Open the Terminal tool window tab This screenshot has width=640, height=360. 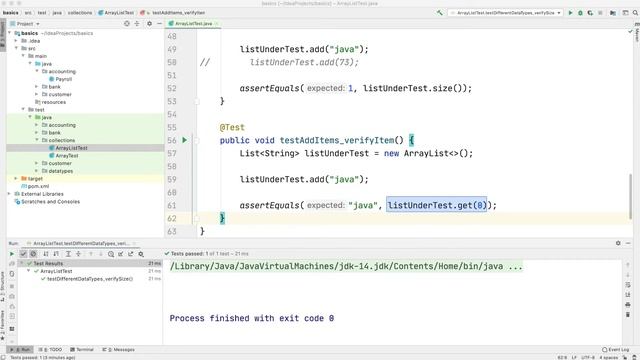(82, 350)
